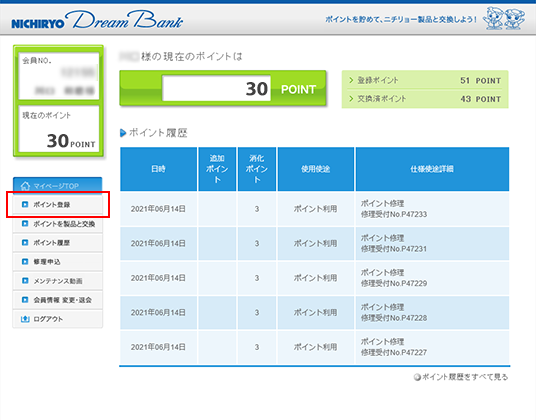Viewport: 536px width, 420px height.
Task: Click ポイント利用 in the P47231 row
Action: coord(316,243)
